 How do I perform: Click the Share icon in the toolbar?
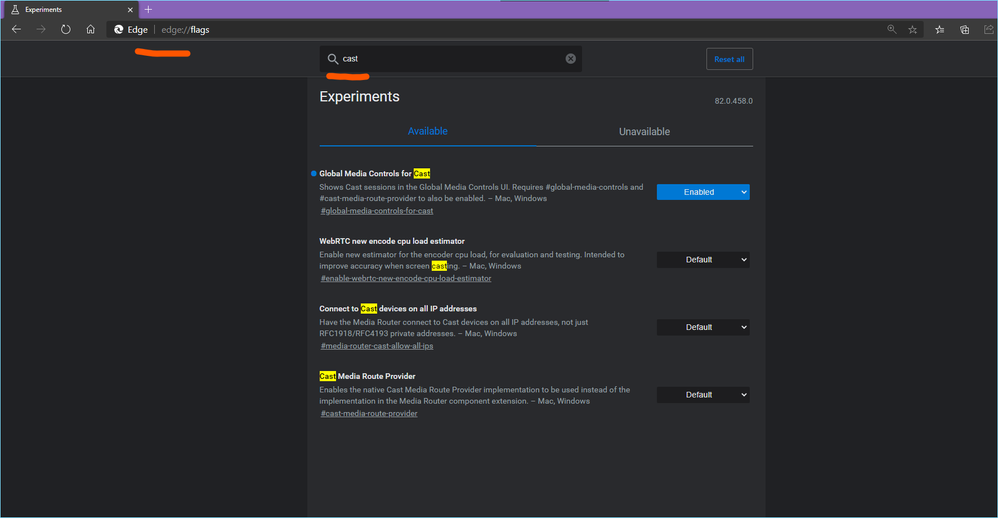[x=988, y=29]
